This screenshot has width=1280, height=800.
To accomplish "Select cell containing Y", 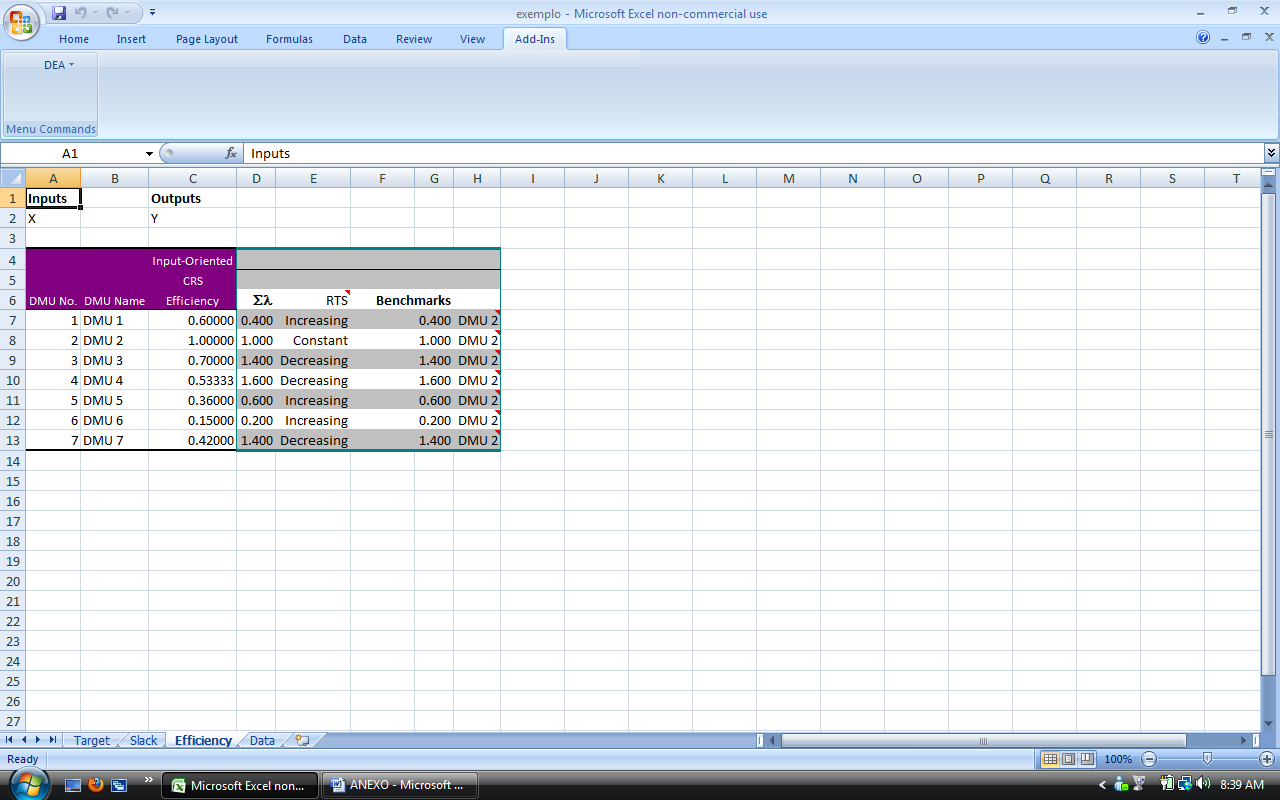I will point(193,218).
